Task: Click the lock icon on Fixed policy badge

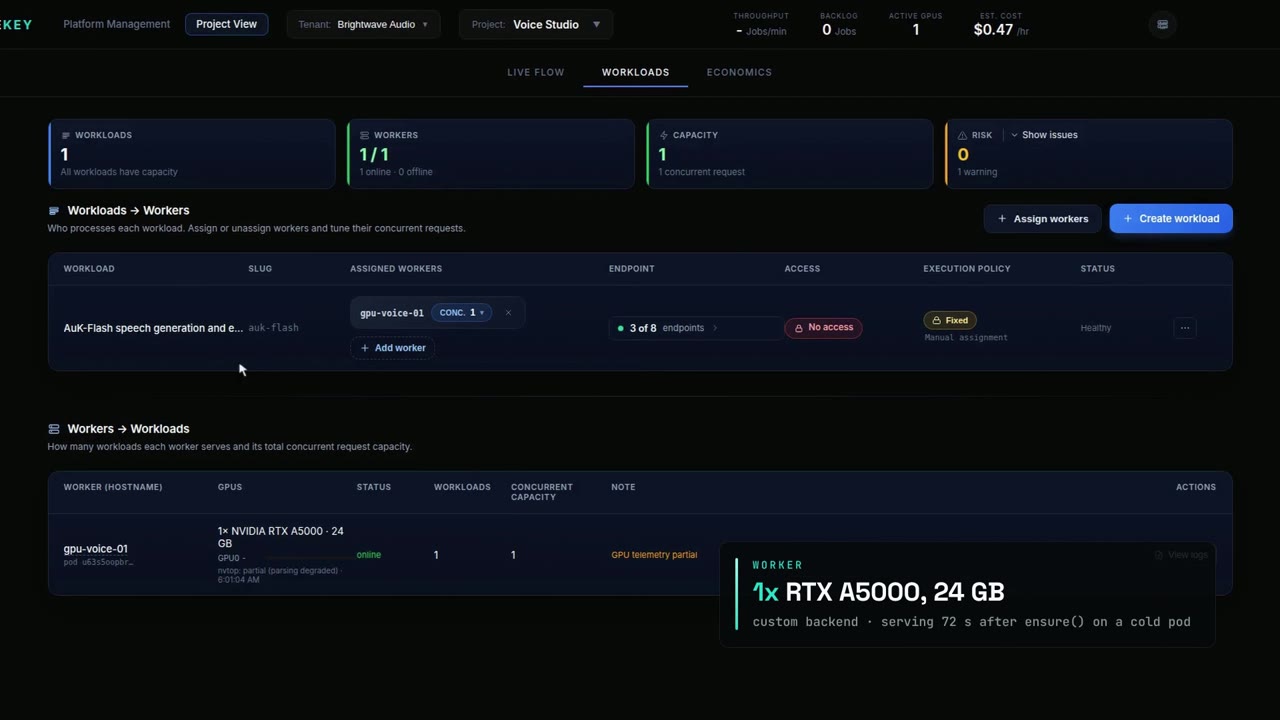Action: [936, 321]
